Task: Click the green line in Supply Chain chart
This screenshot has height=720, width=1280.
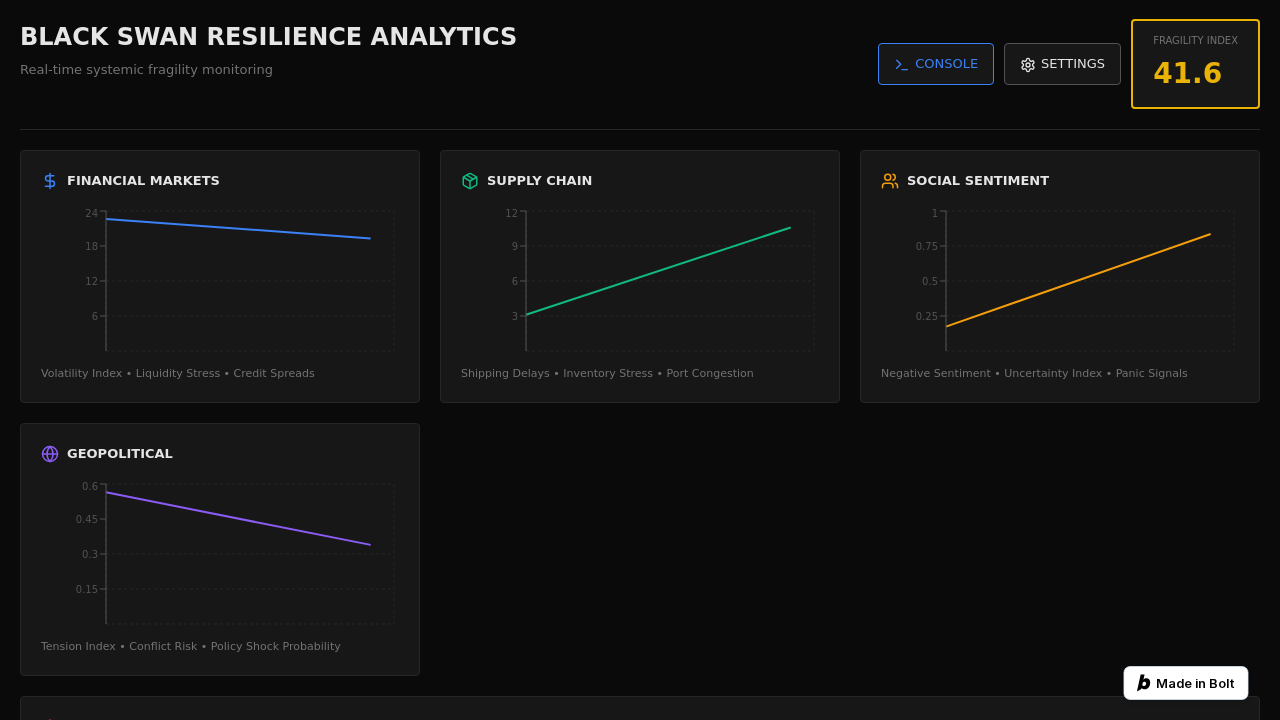Action: coord(658,272)
